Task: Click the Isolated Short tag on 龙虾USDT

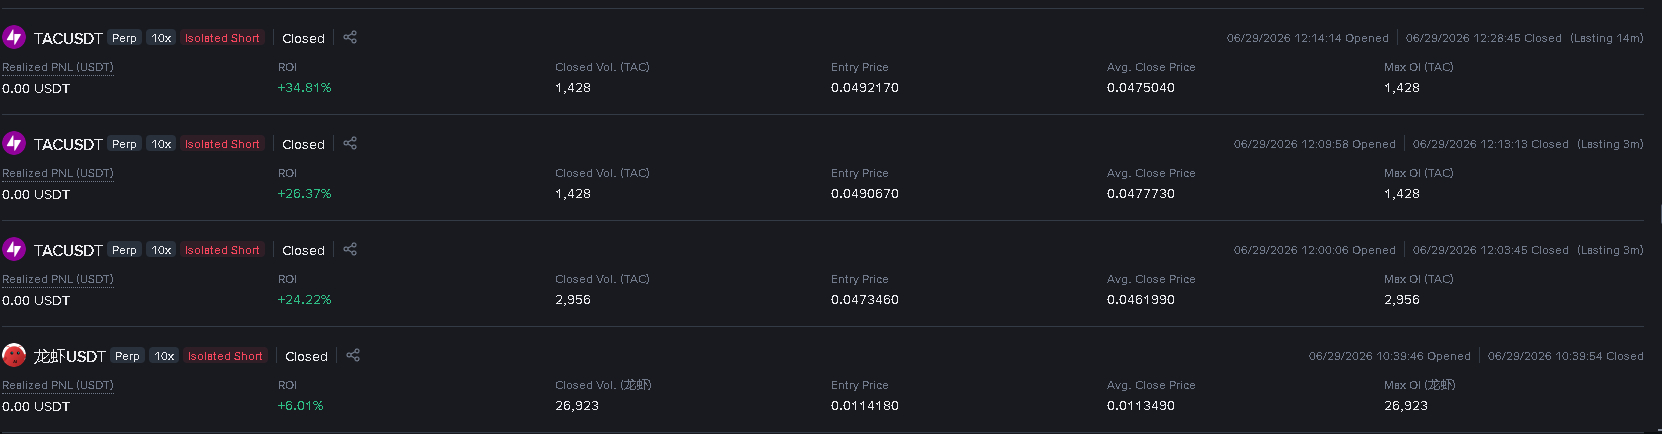Action: point(225,356)
